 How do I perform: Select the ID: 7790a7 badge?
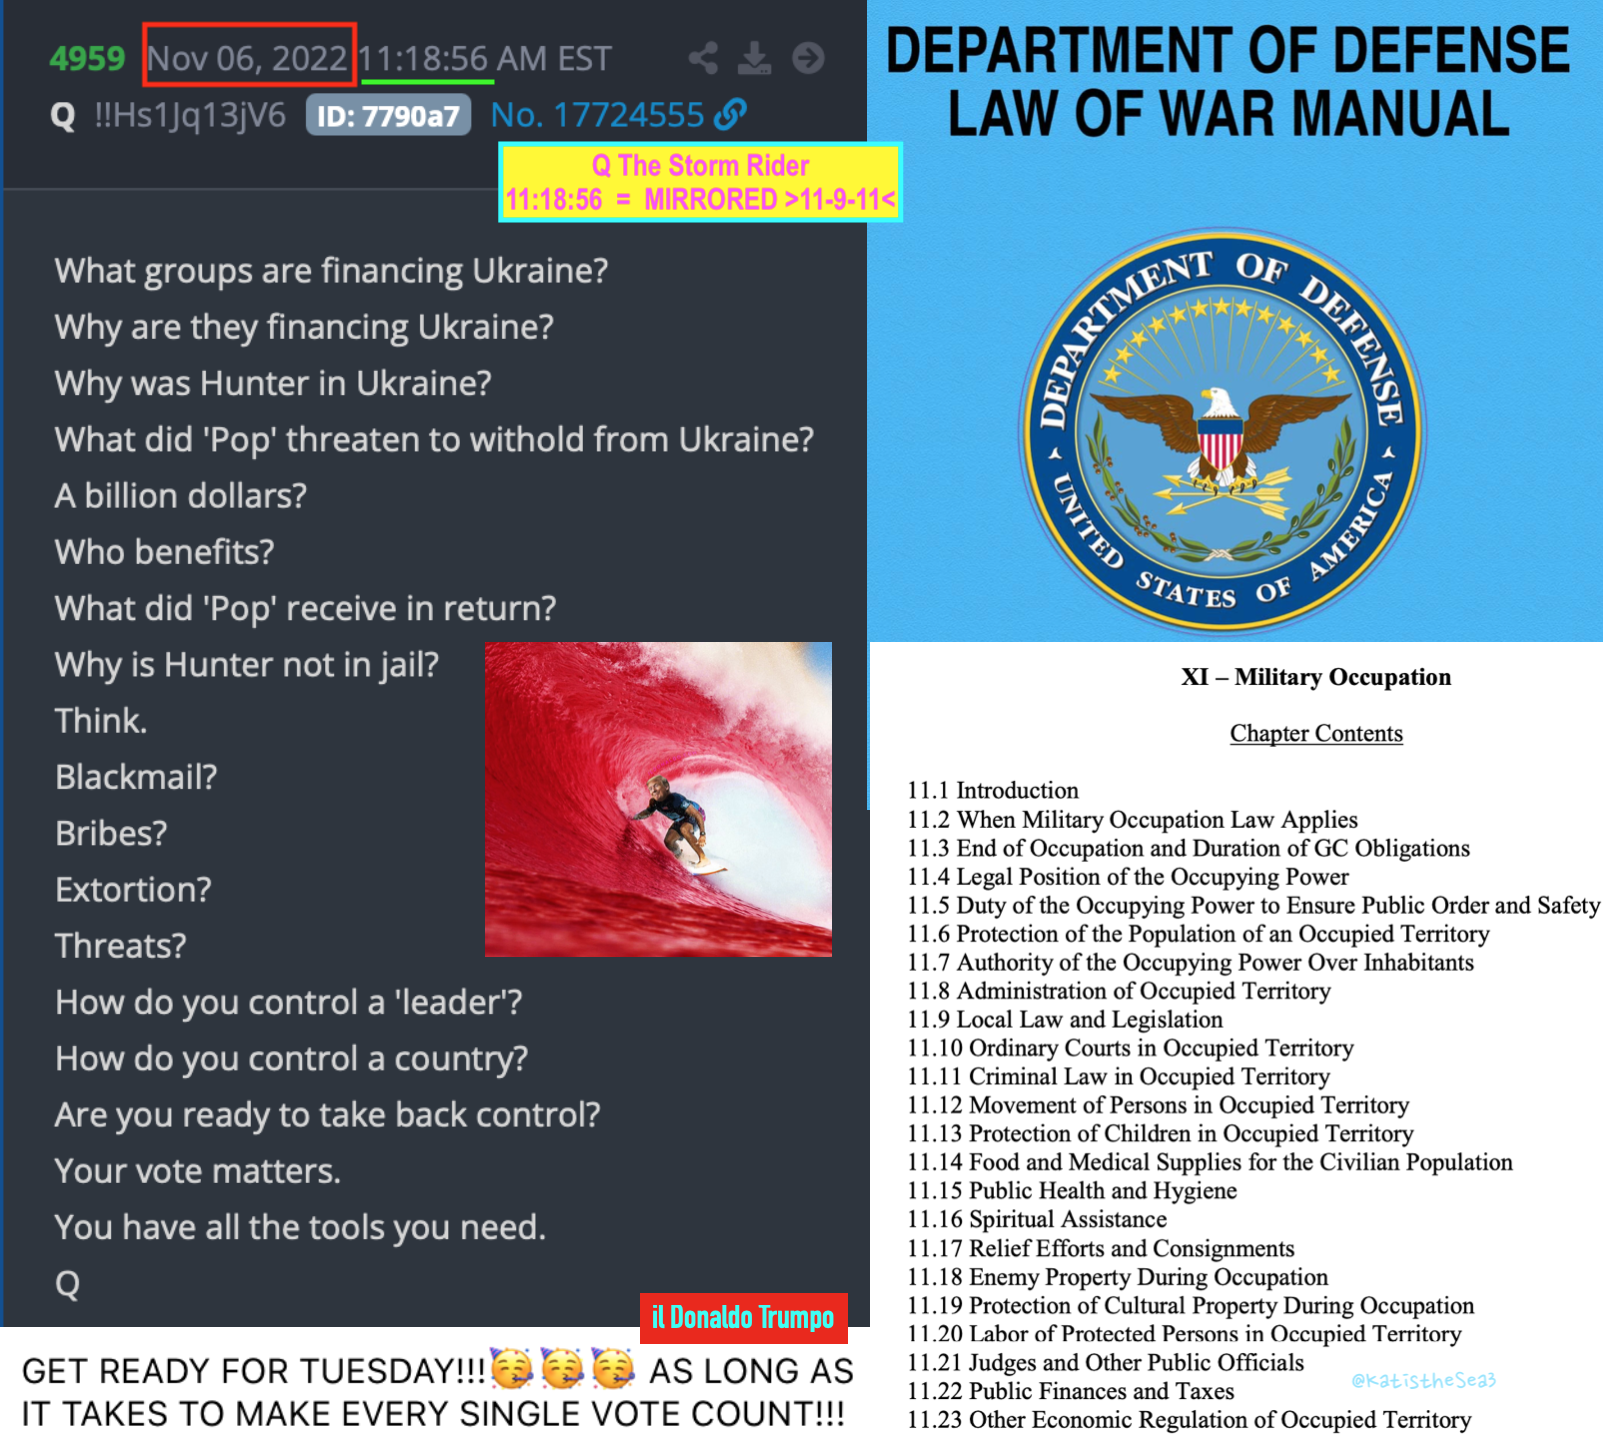pos(388,116)
